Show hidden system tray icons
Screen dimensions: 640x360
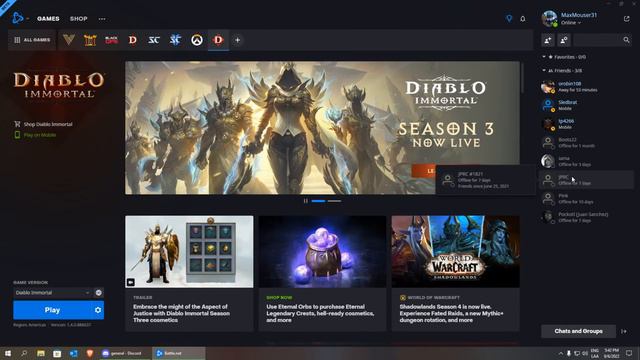[x=561, y=353]
